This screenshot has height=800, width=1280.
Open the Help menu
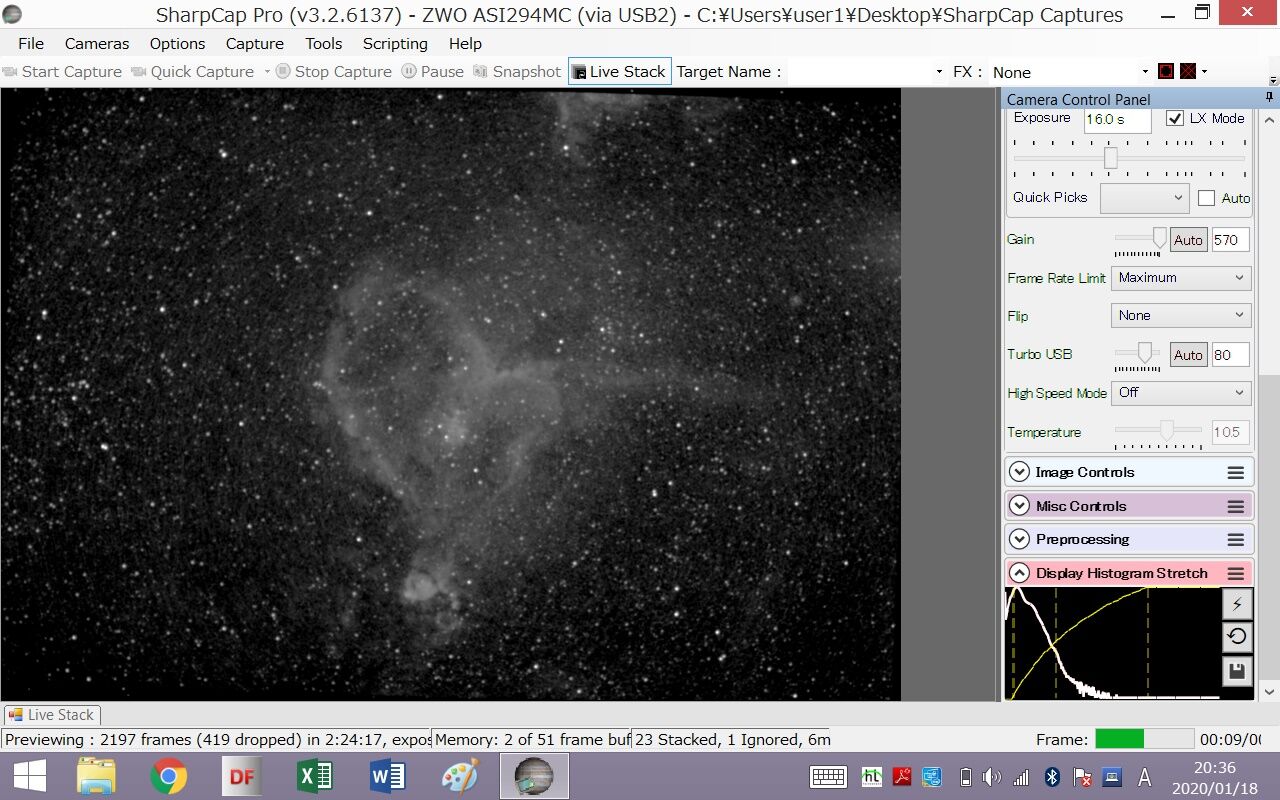click(465, 43)
